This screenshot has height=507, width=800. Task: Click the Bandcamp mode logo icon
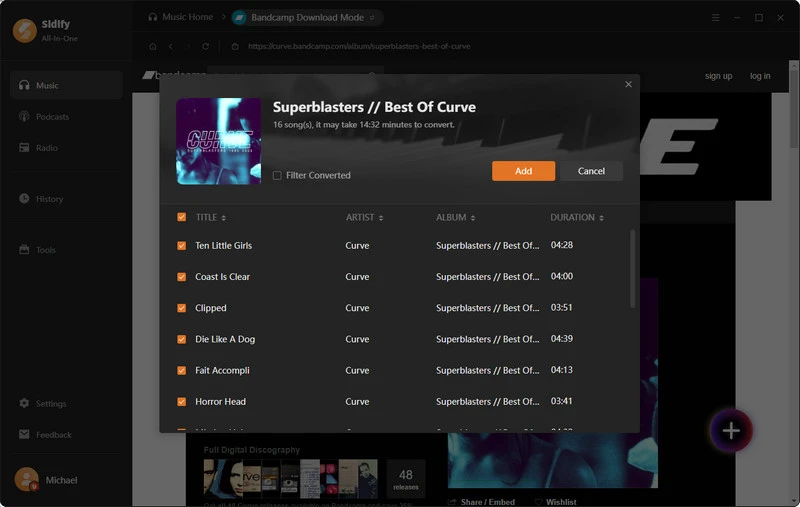[x=239, y=18]
